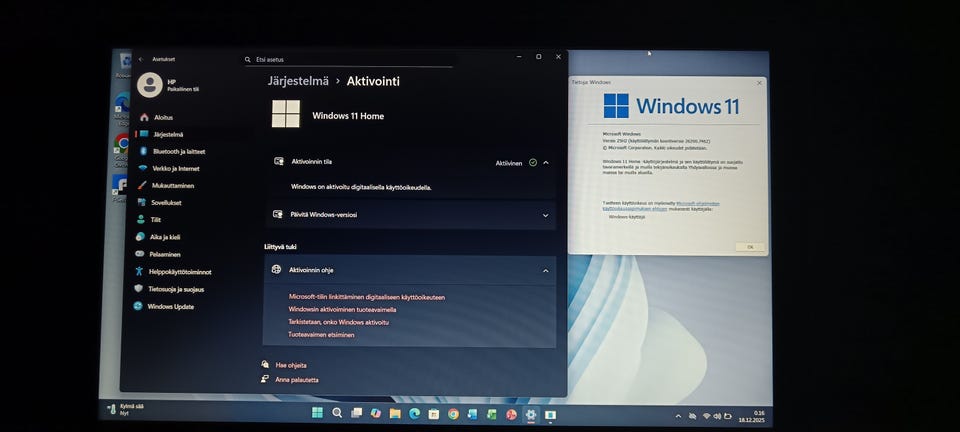The image size is (960, 432).
Task: Open the Kylmä sää weather widget
Action: click(125, 409)
